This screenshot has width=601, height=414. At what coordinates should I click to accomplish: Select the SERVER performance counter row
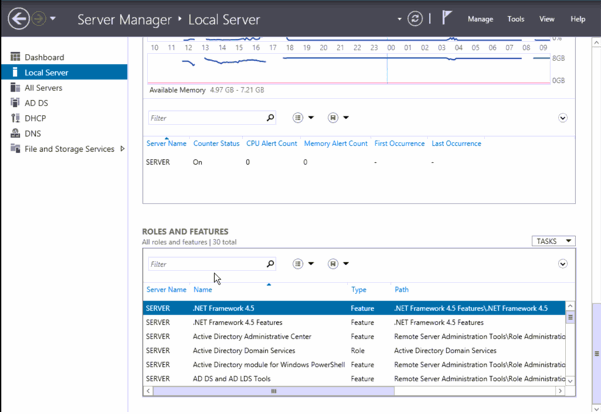358,162
